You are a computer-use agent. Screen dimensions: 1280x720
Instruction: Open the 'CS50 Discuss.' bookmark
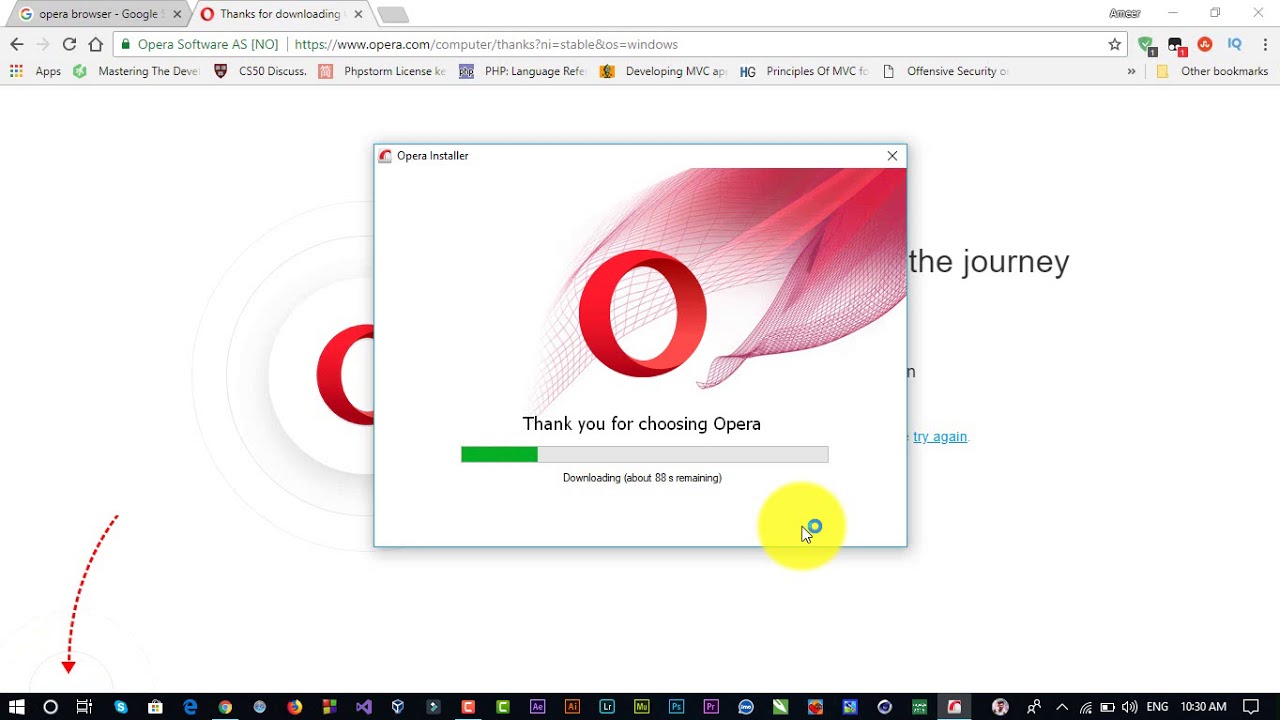point(260,71)
